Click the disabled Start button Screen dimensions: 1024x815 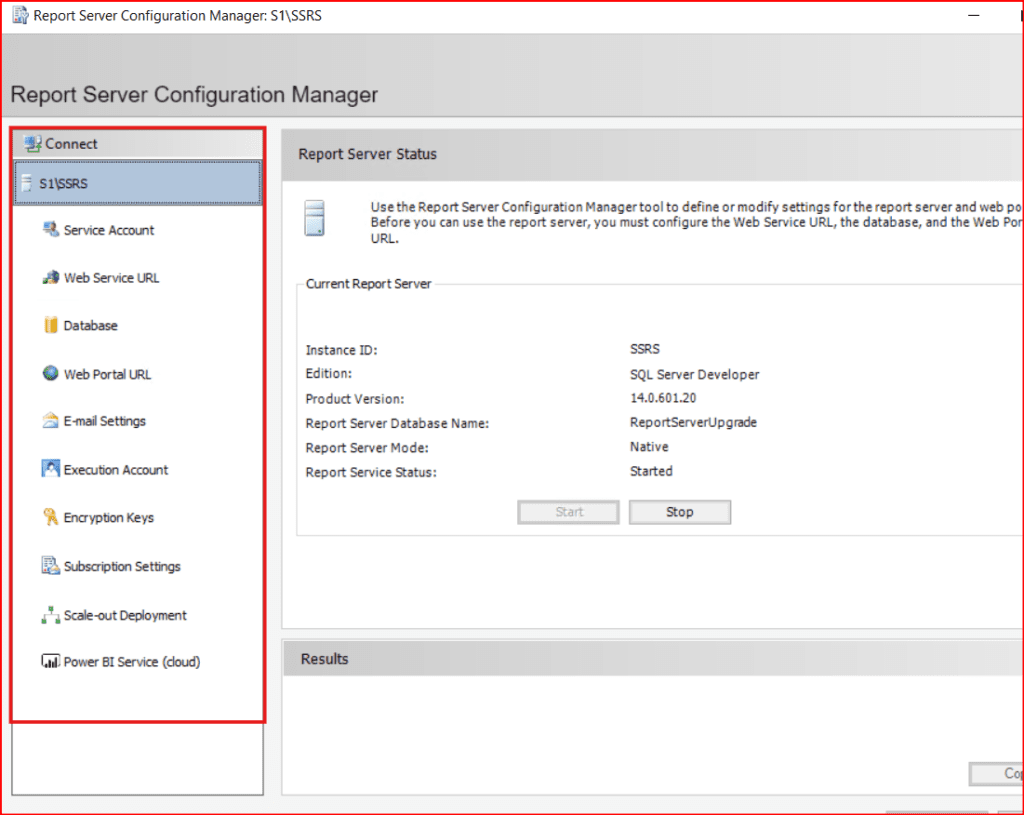pyautogui.click(x=569, y=512)
